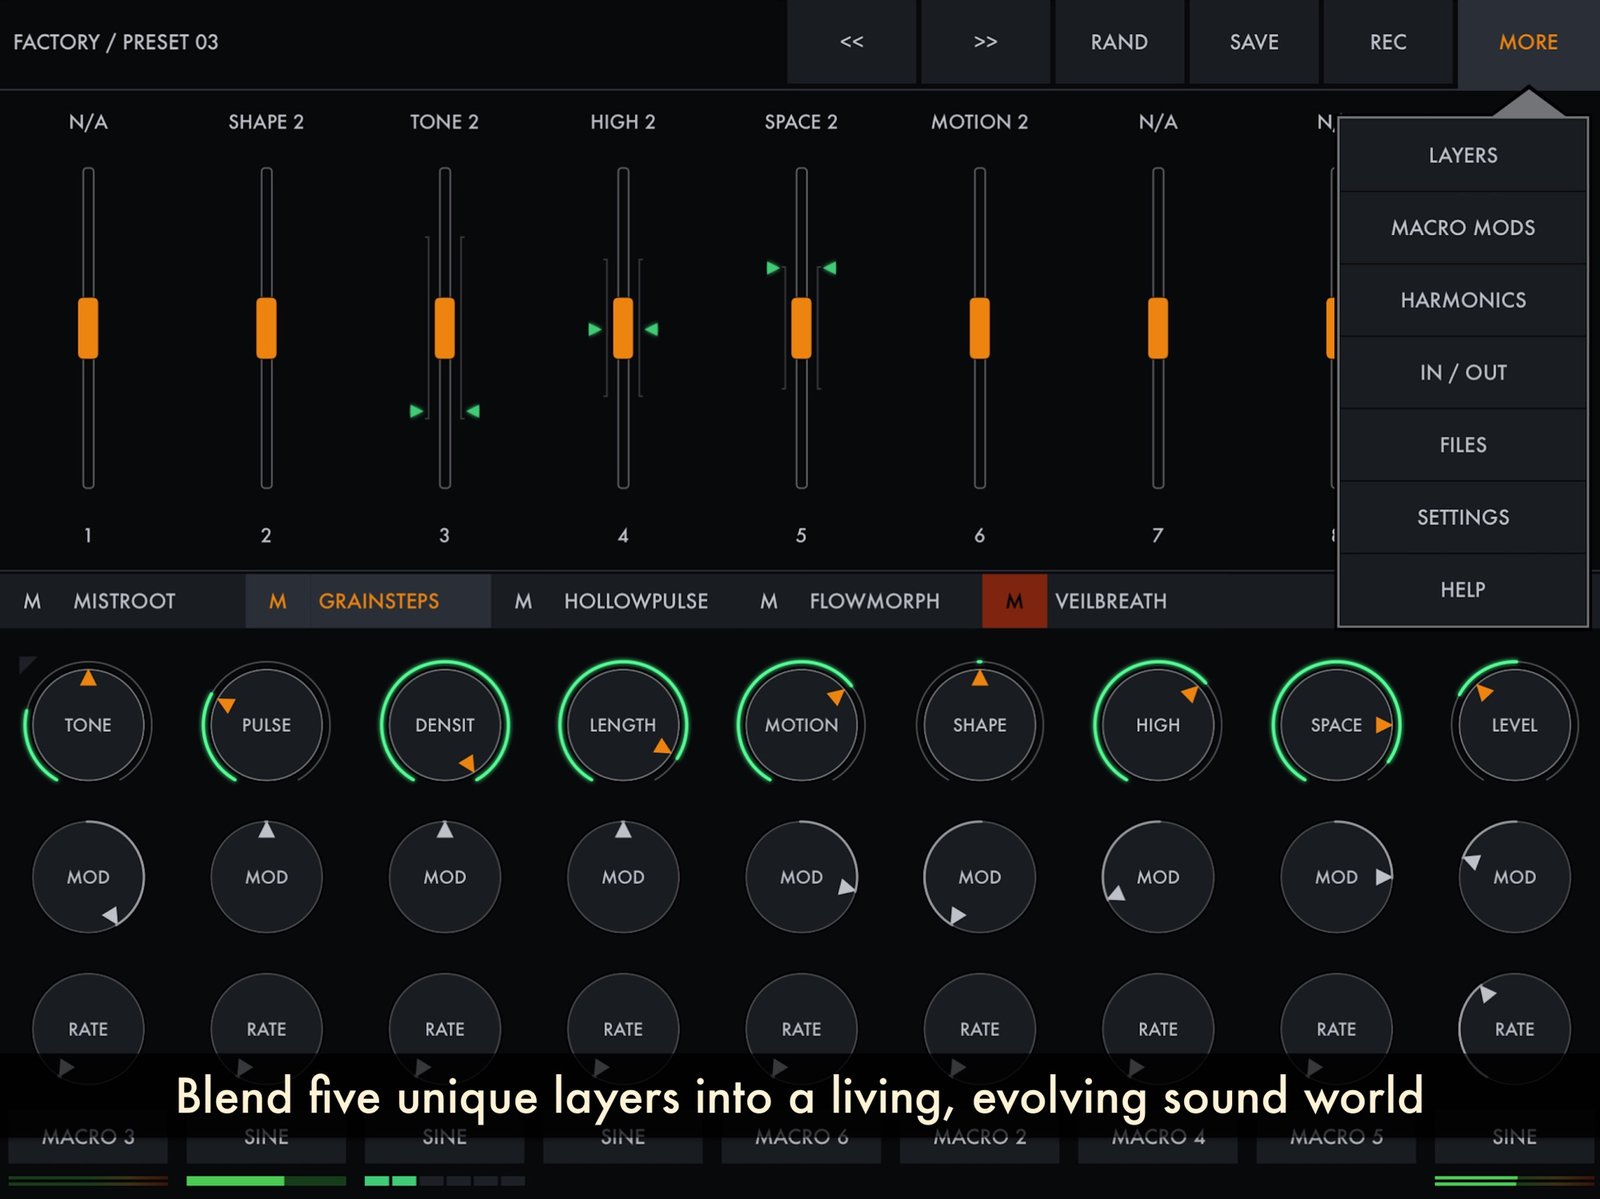This screenshot has width=1600, height=1199.
Task: Open FILES from the MORE menu
Action: coord(1463,445)
